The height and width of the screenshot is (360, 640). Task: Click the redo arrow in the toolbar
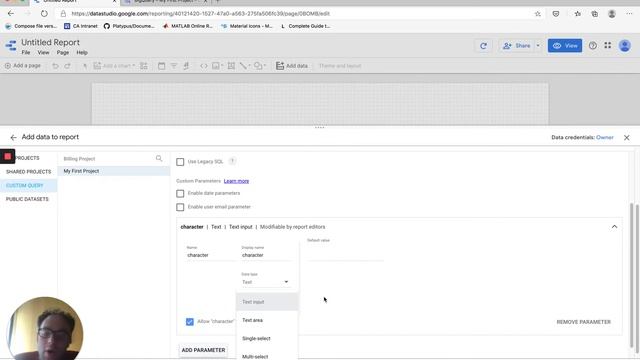pyautogui.click(x=67, y=66)
